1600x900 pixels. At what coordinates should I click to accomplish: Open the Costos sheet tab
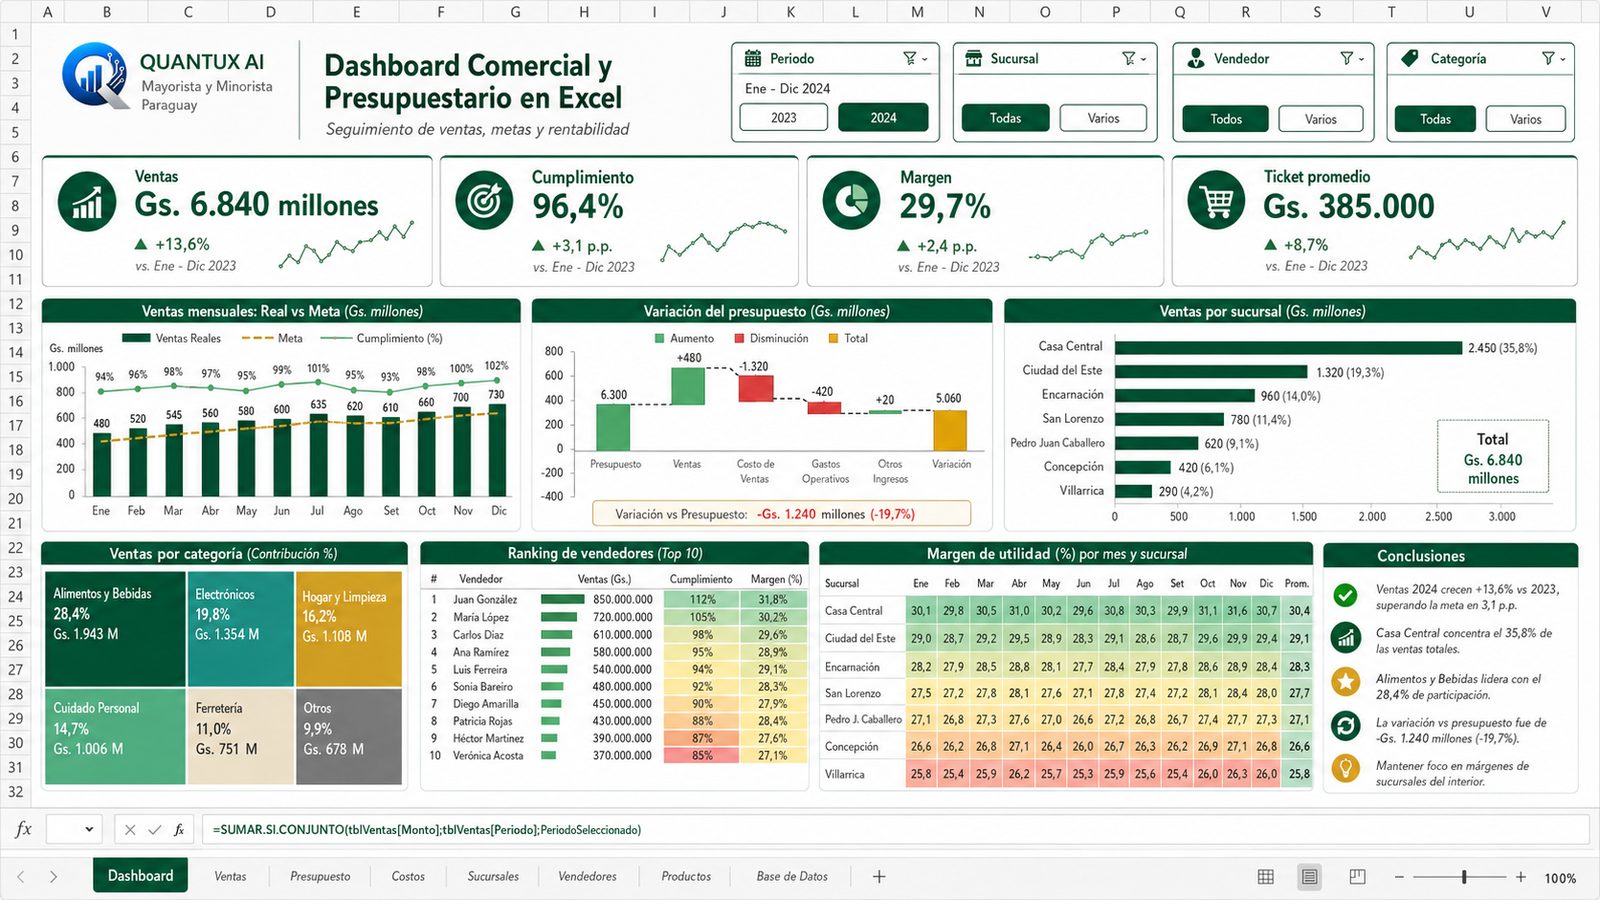click(408, 876)
